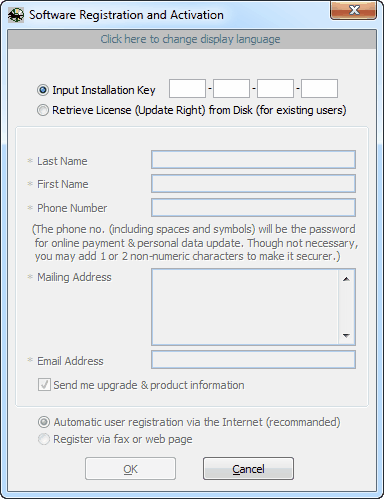The image size is (384, 499).
Task: Focus second installation key segment box
Action: coord(231,89)
